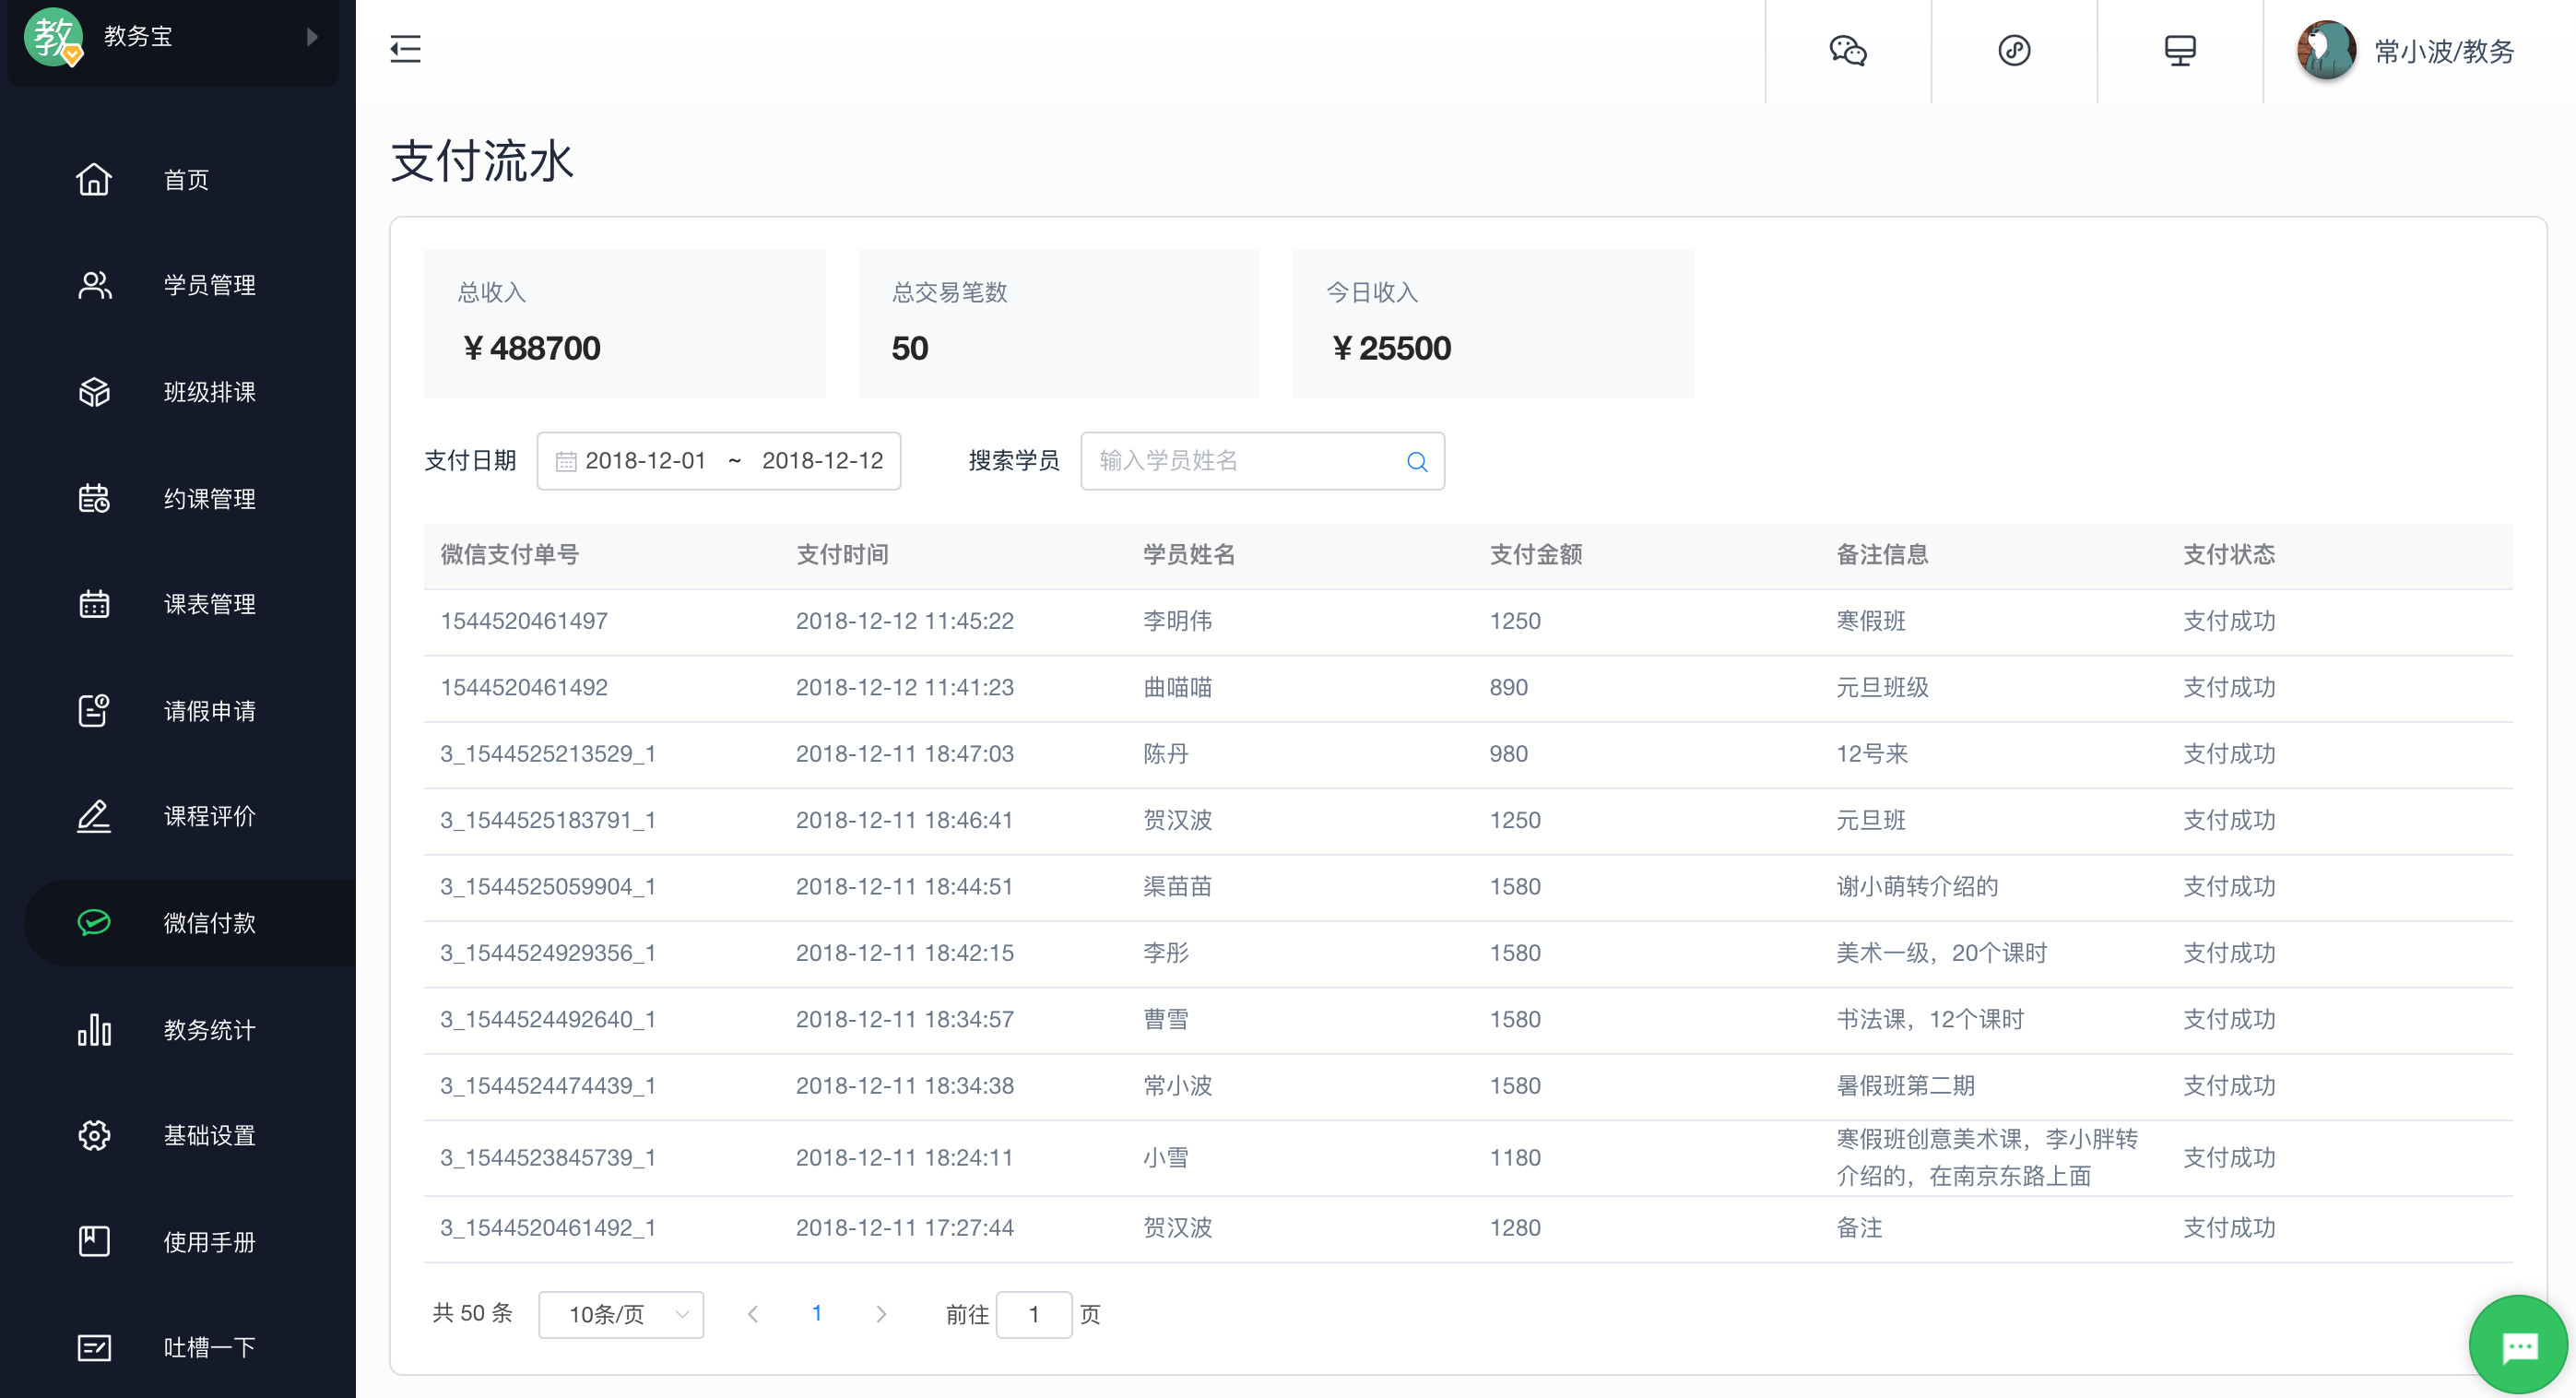This screenshot has width=2576, height=1398.
Task: Go to 学员管理 in the sidebar
Action: [209, 286]
